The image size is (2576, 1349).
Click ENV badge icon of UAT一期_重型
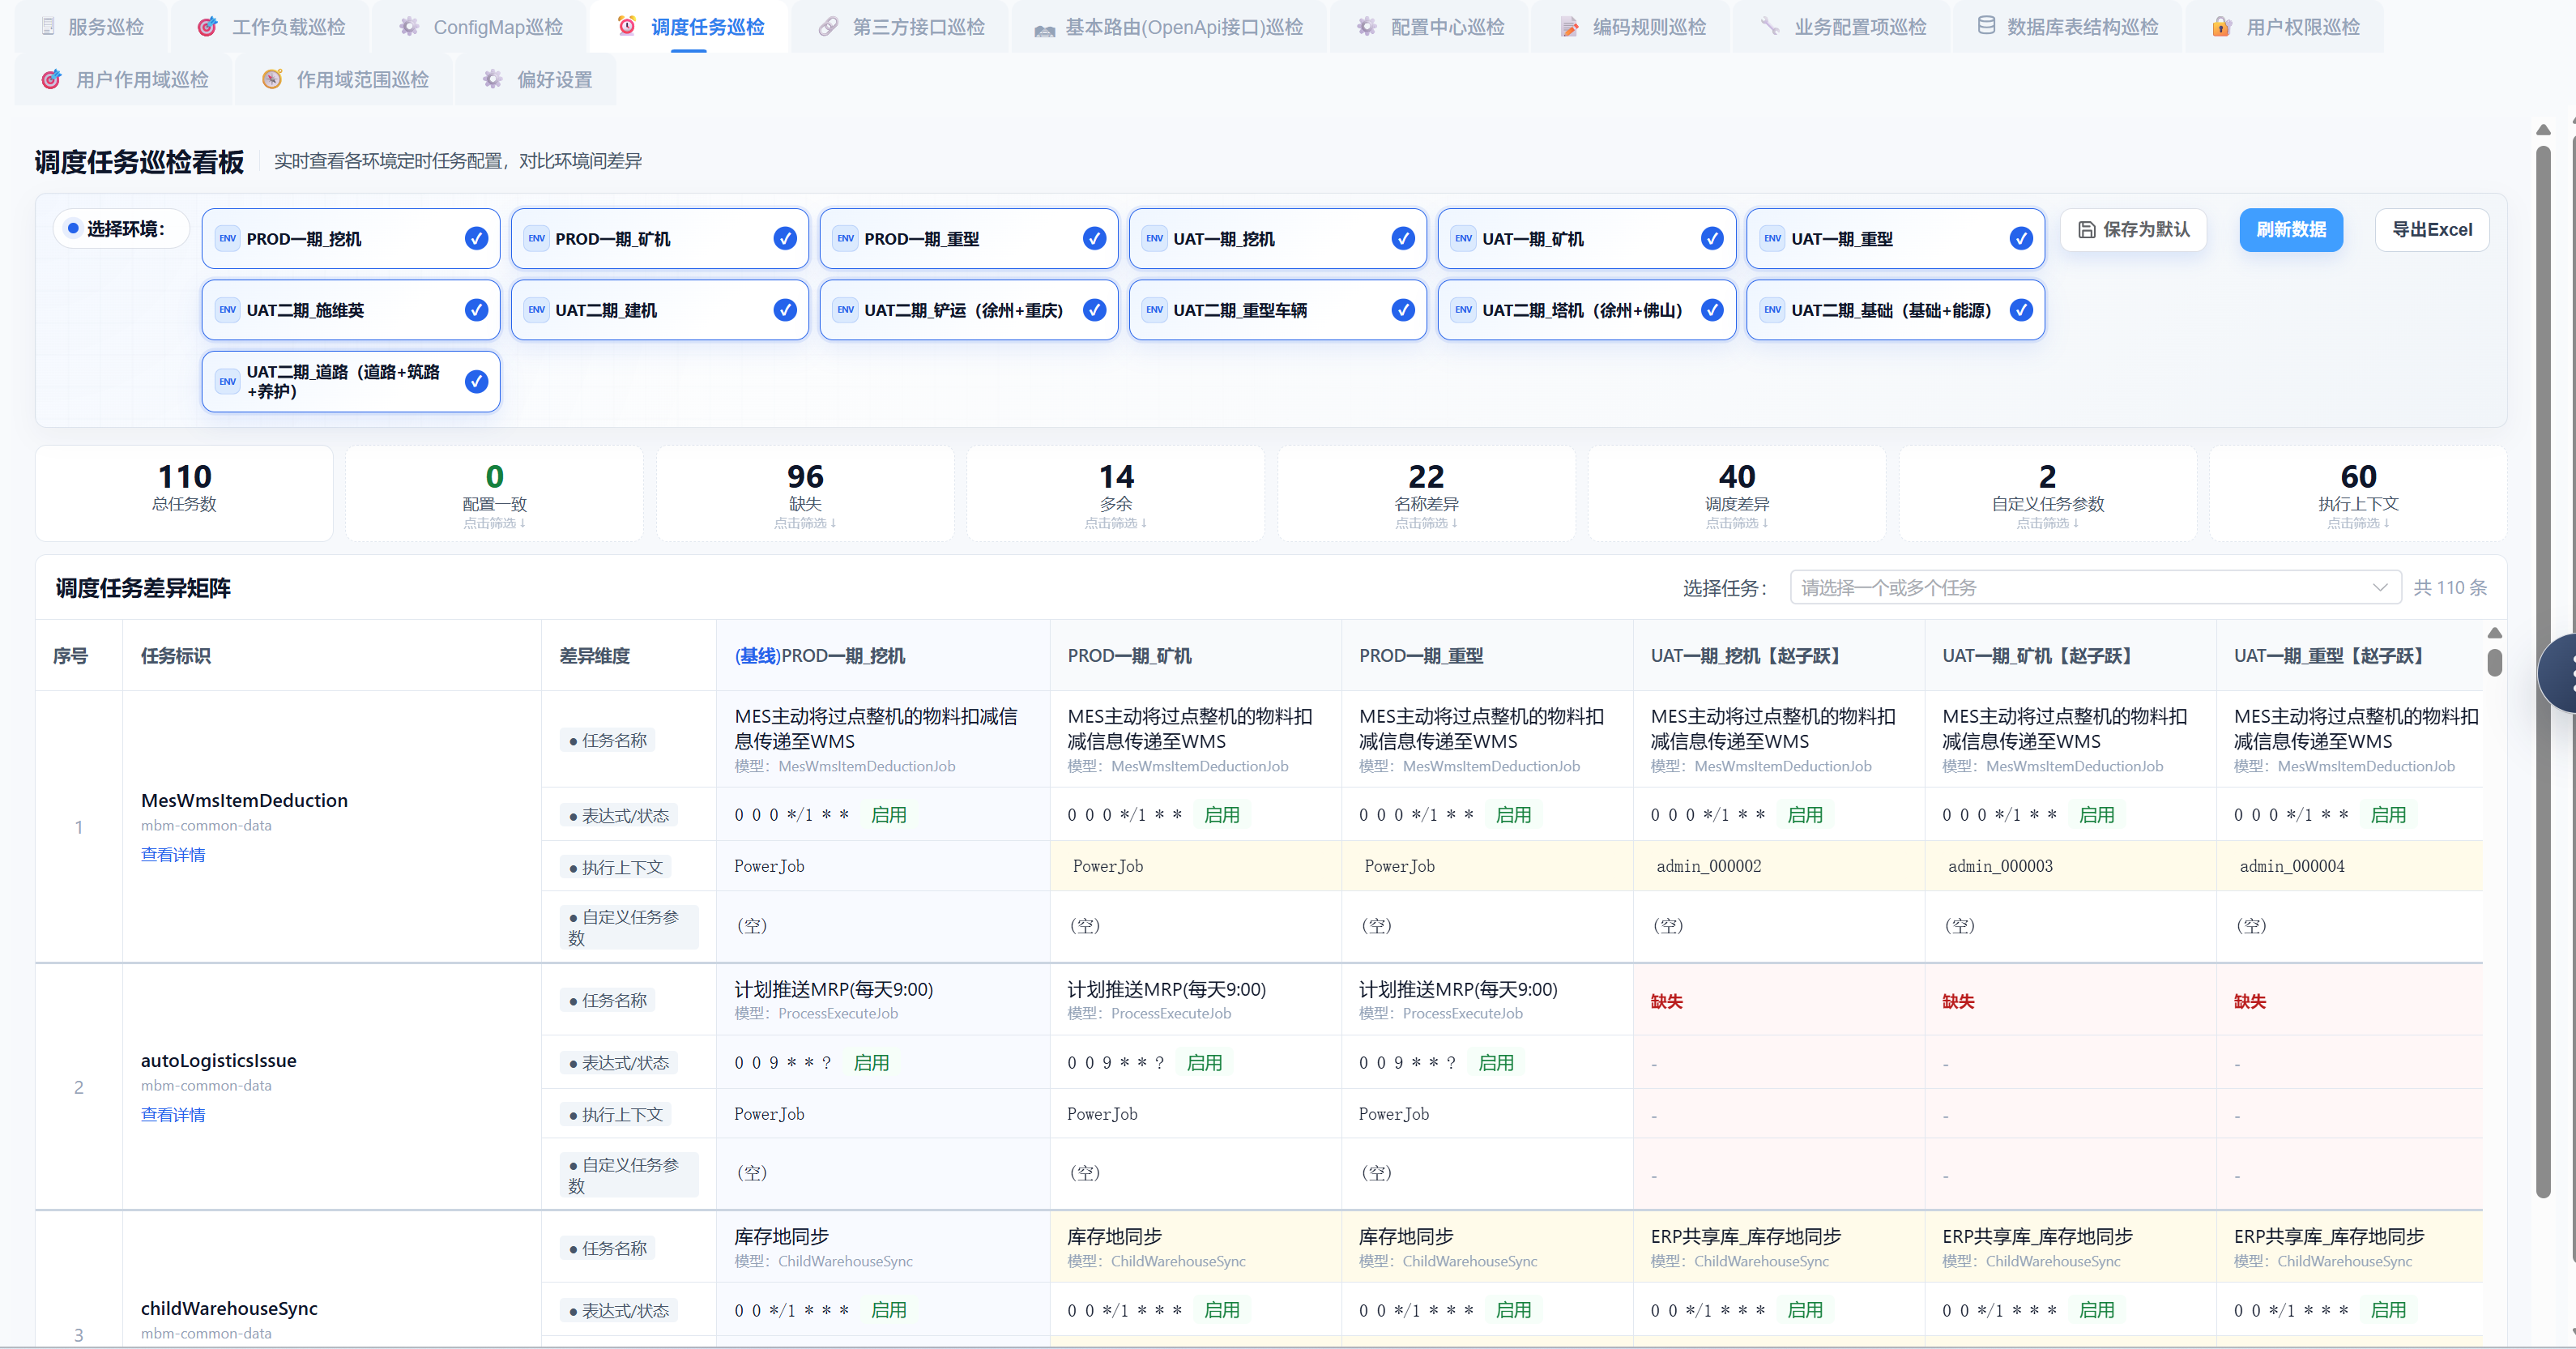click(1773, 239)
